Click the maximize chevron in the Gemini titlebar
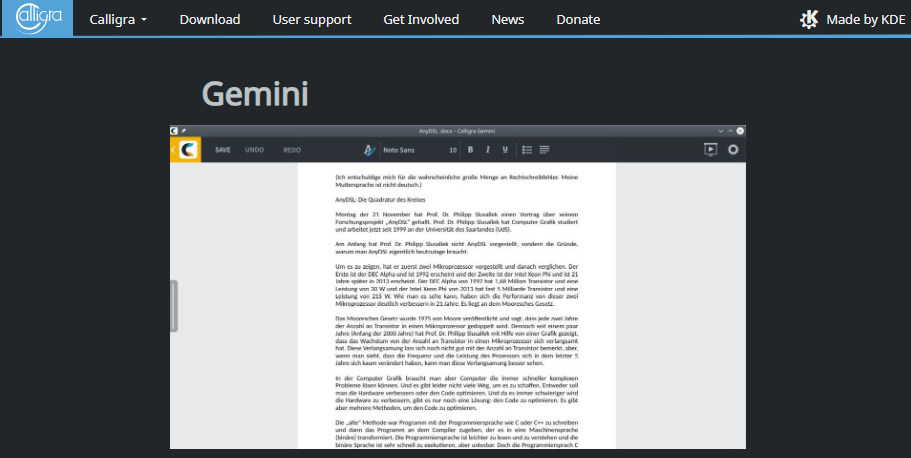Screen dimensions: 911x458 (x=730, y=131)
